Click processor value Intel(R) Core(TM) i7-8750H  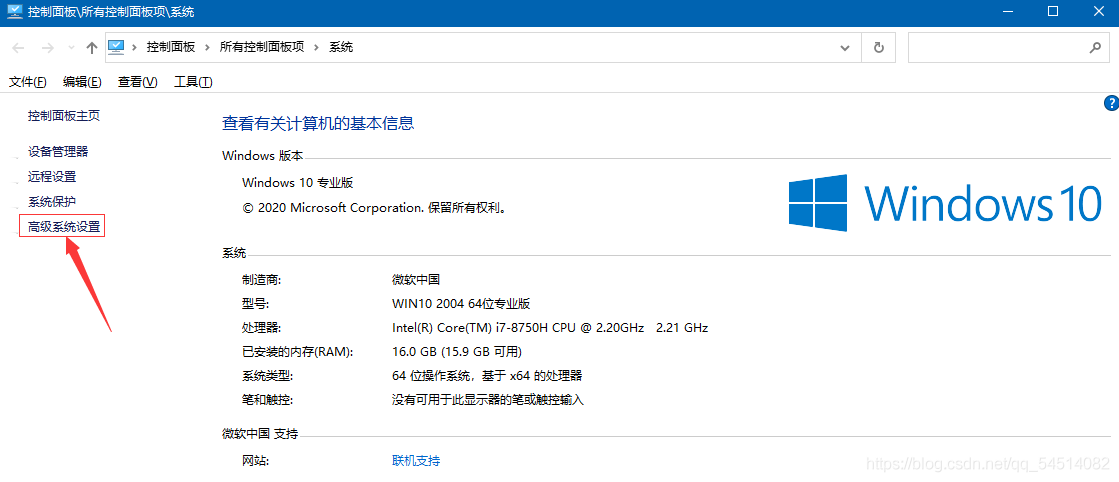coord(550,328)
